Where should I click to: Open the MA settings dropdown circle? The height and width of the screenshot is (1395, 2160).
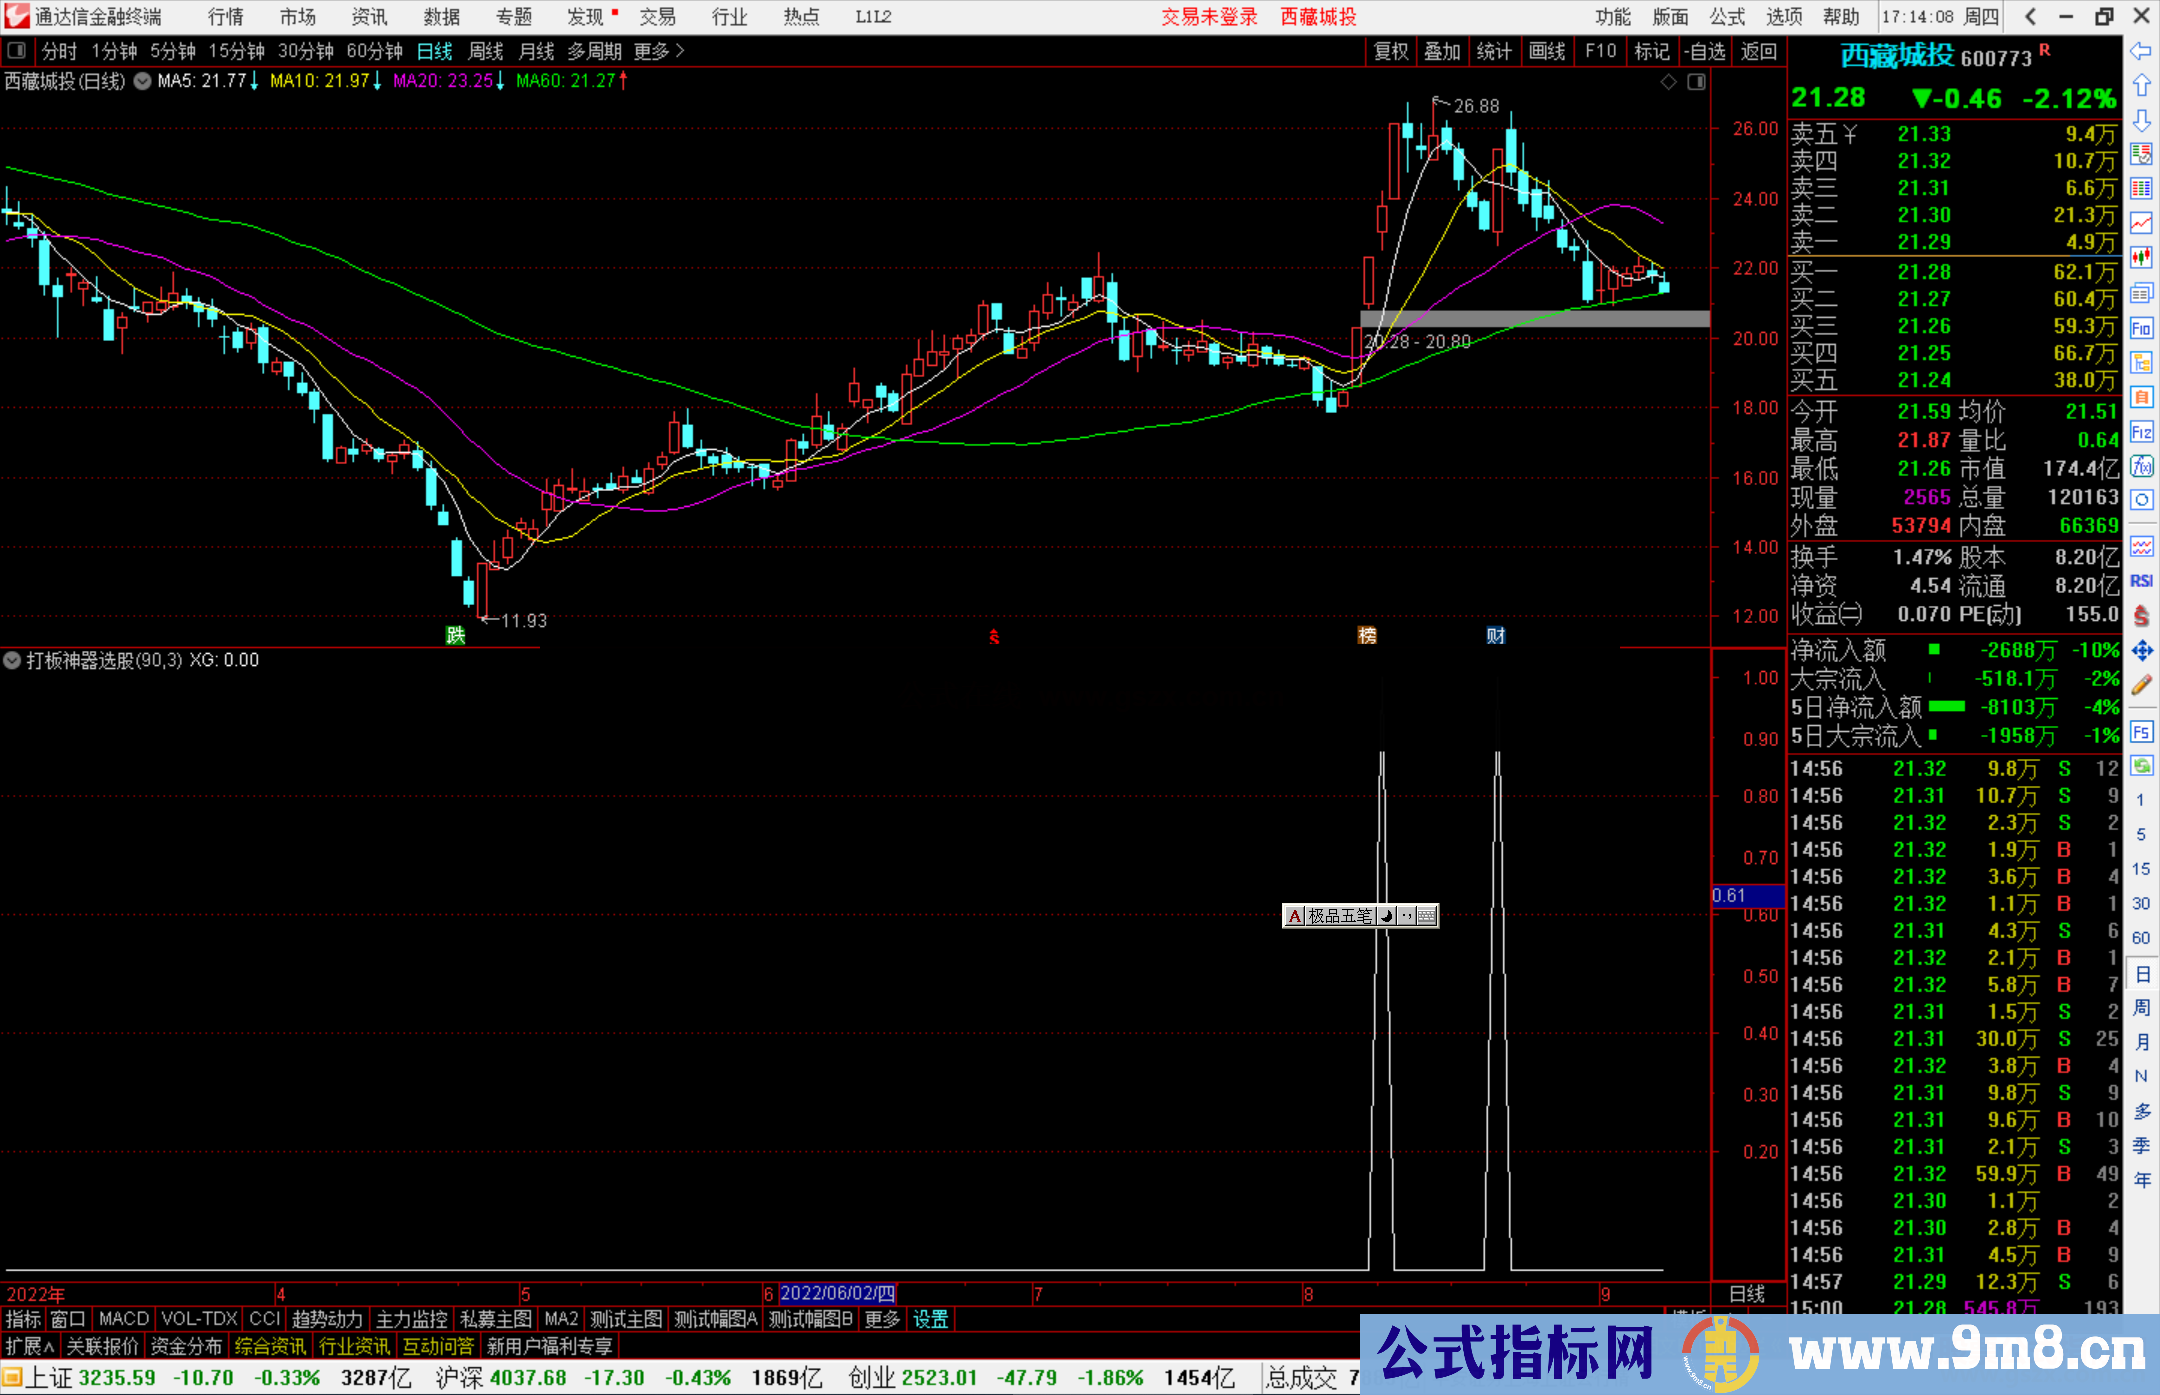pos(143,81)
